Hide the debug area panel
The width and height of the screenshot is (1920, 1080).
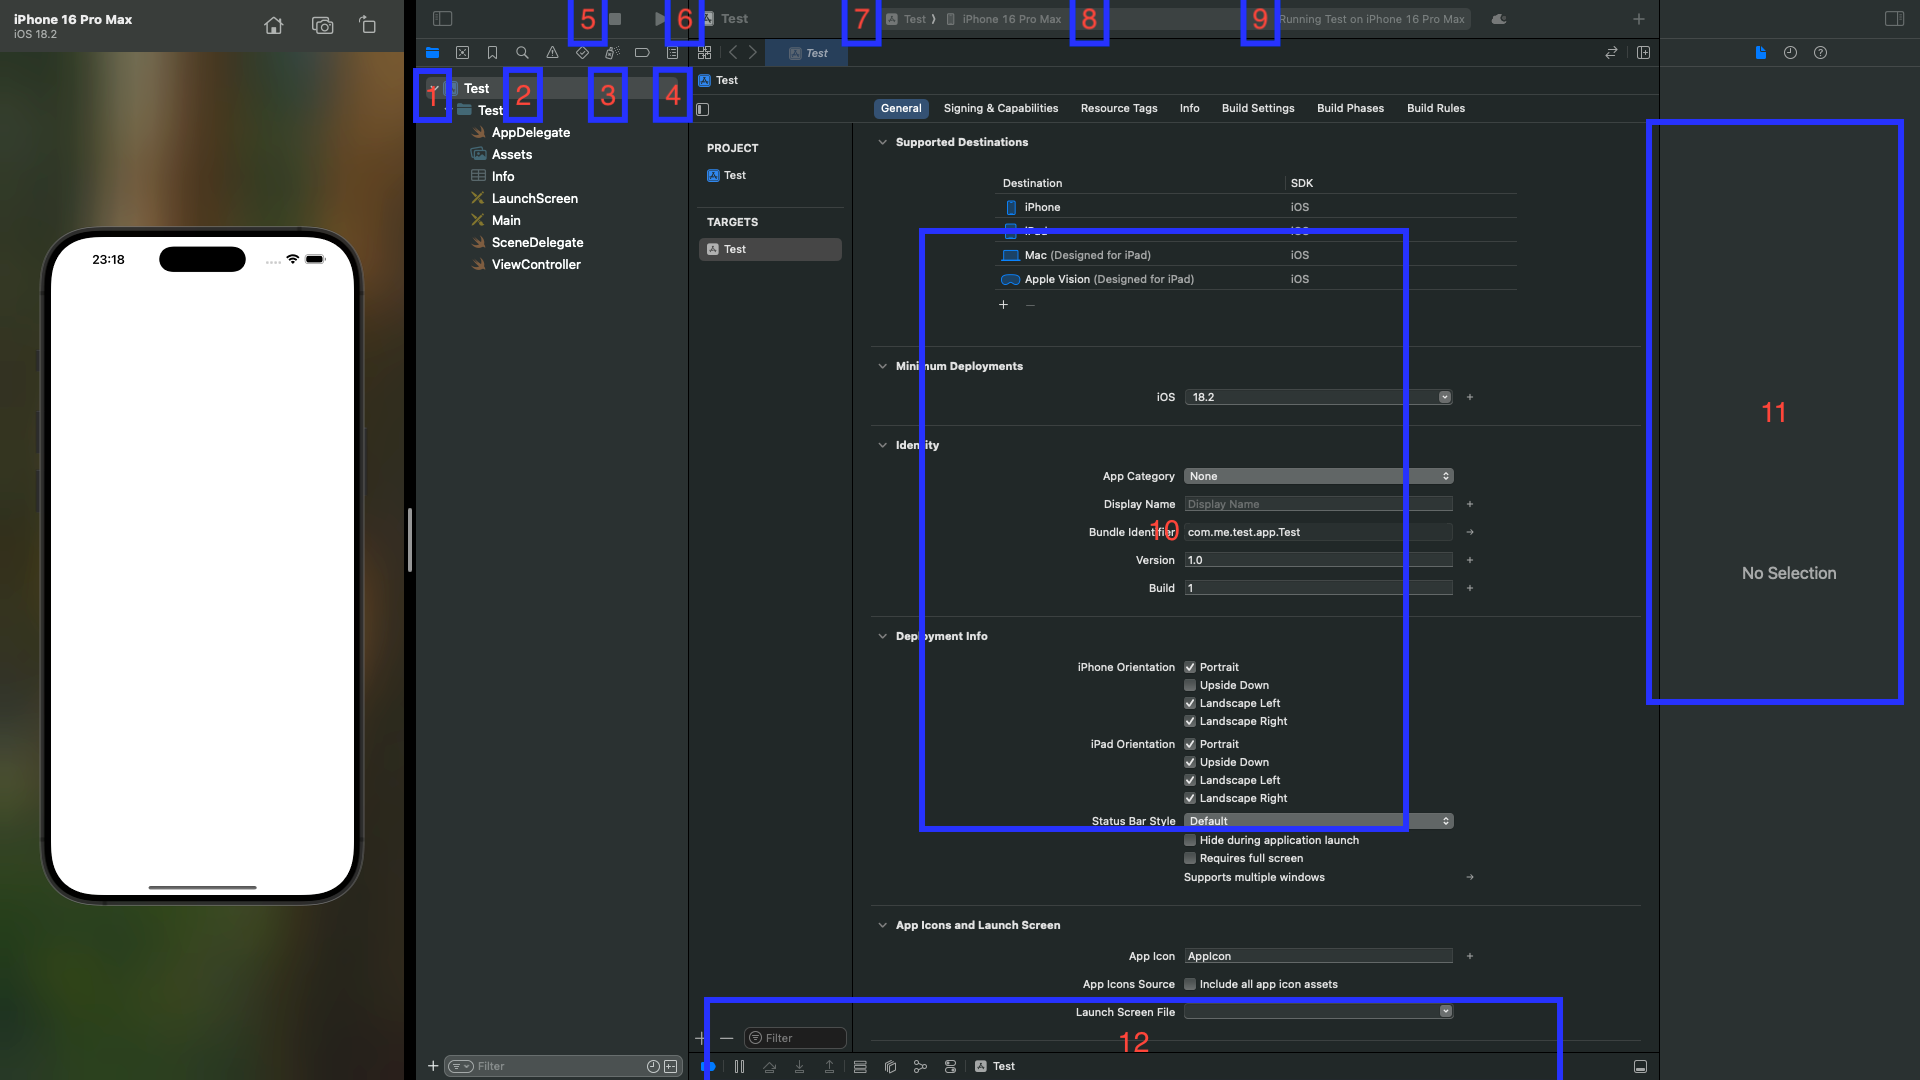click(x=1640, y=1066)
